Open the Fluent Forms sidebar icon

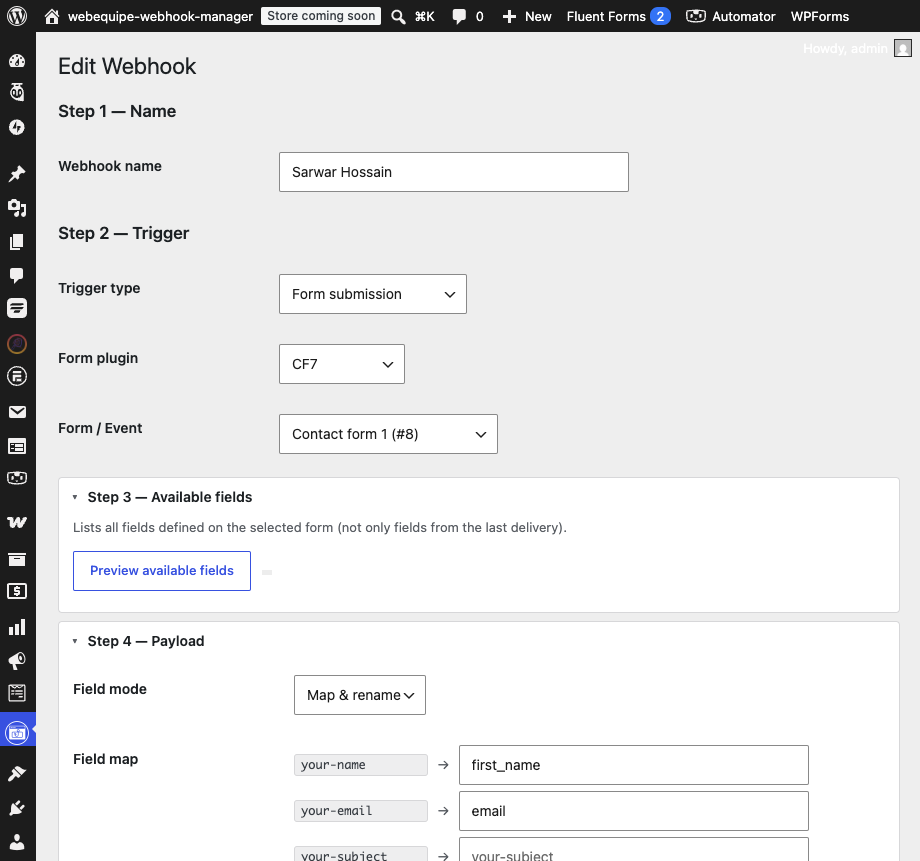17,308
